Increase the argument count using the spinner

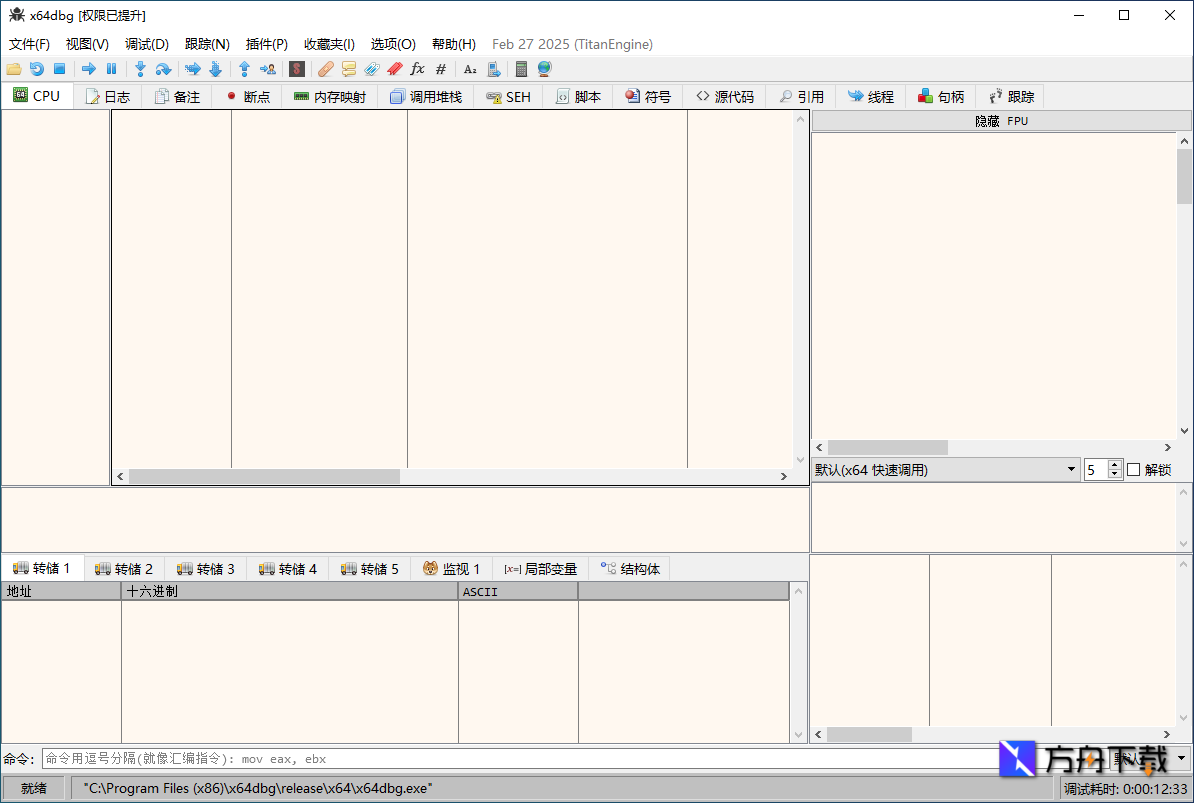tap(1114, 464)
